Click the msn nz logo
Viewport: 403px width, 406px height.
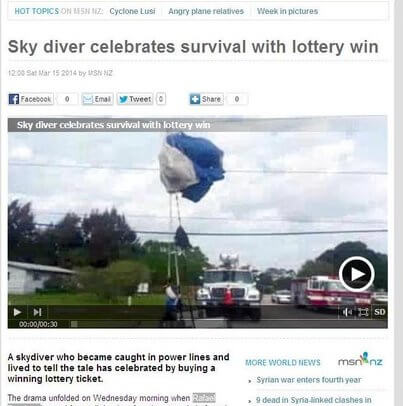360,360
